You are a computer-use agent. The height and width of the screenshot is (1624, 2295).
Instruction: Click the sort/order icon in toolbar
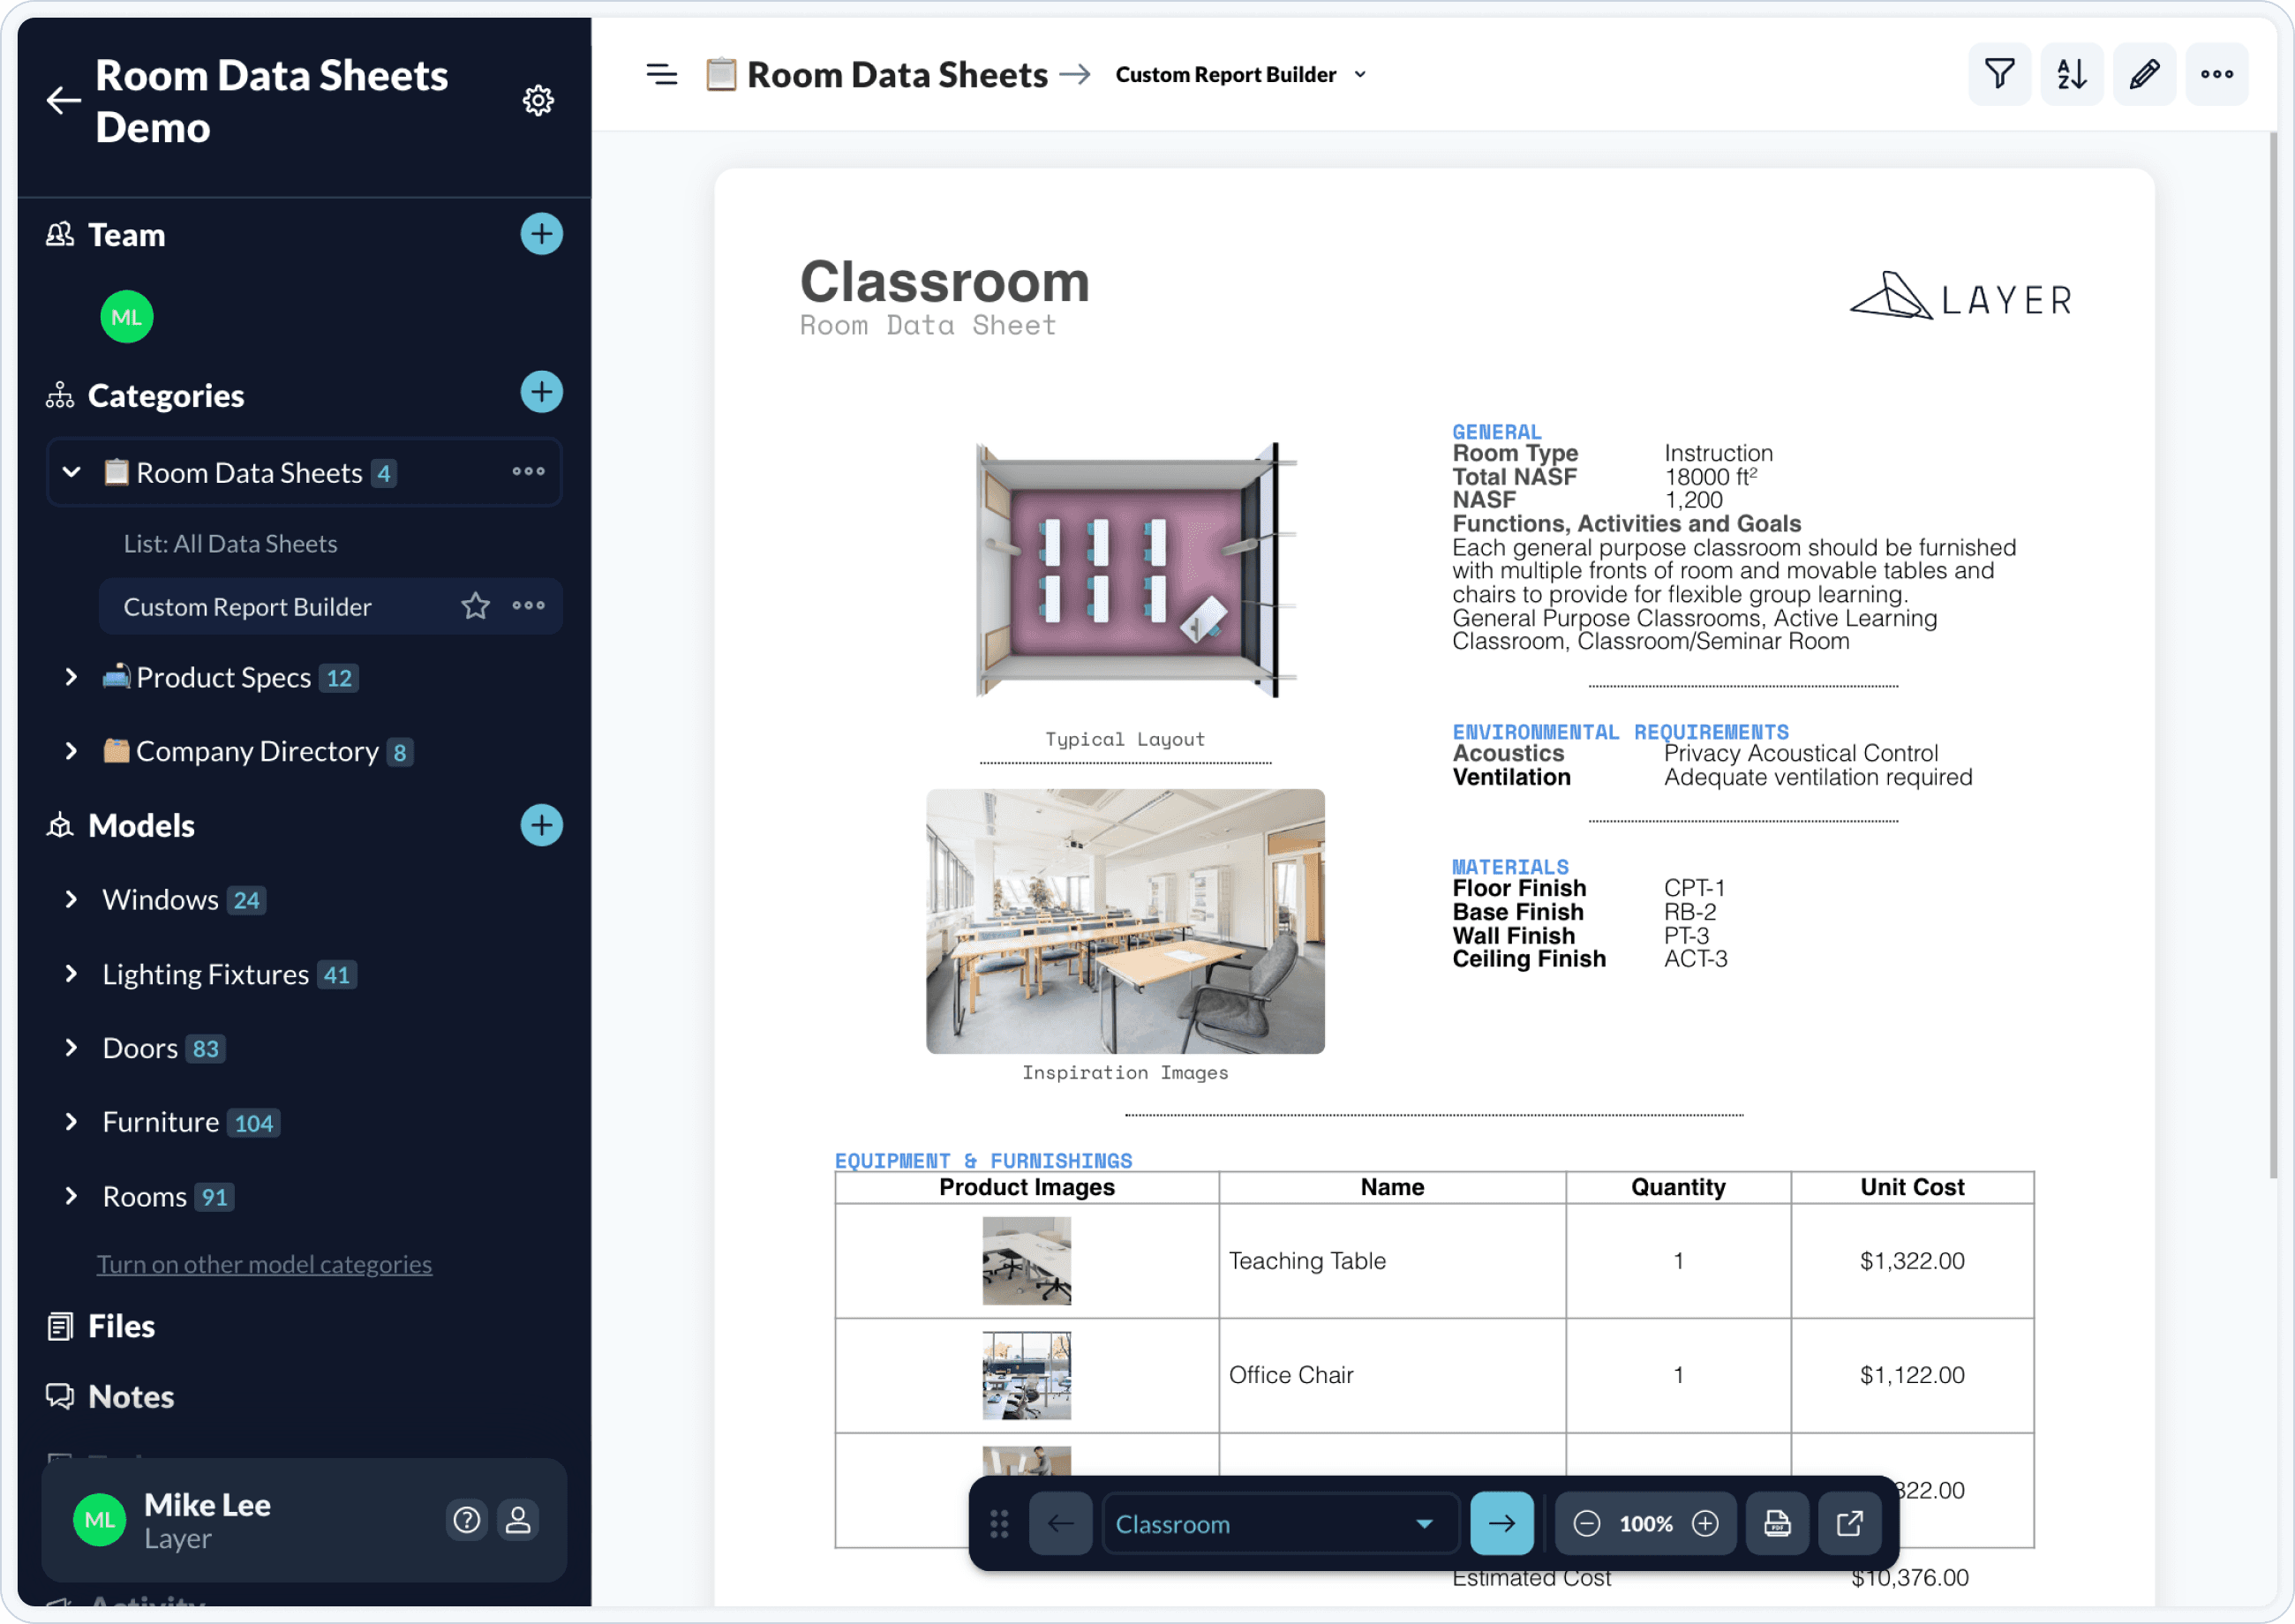(2072, 74)
